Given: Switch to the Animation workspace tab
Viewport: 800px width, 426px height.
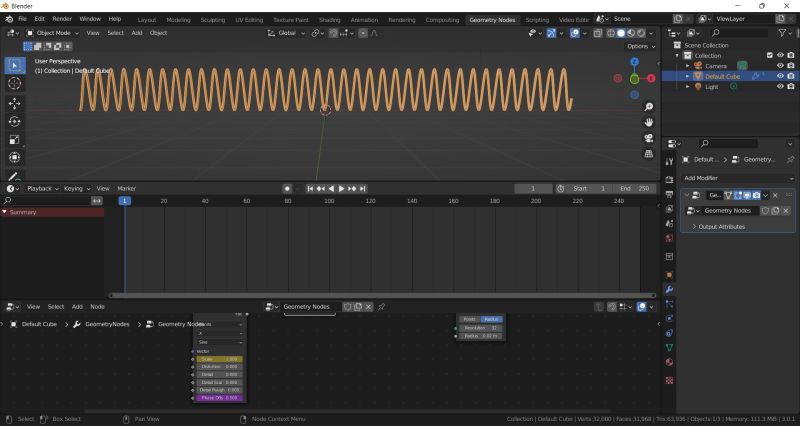Looking at the screenshot, I should 364,20.
